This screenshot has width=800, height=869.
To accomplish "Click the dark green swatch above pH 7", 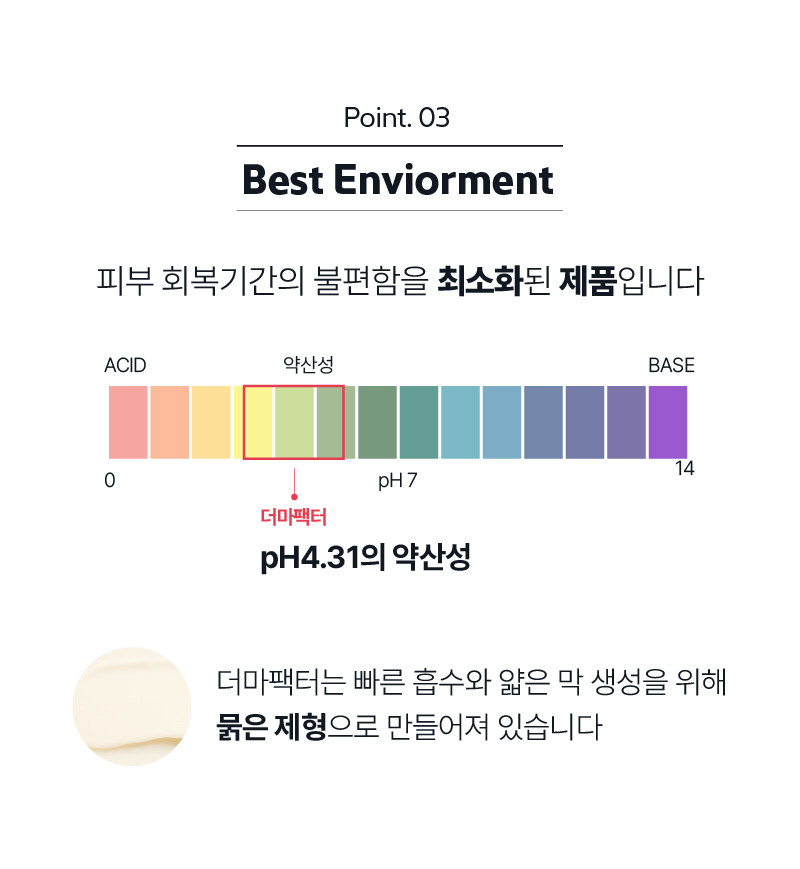I will [x=377, y=422].
